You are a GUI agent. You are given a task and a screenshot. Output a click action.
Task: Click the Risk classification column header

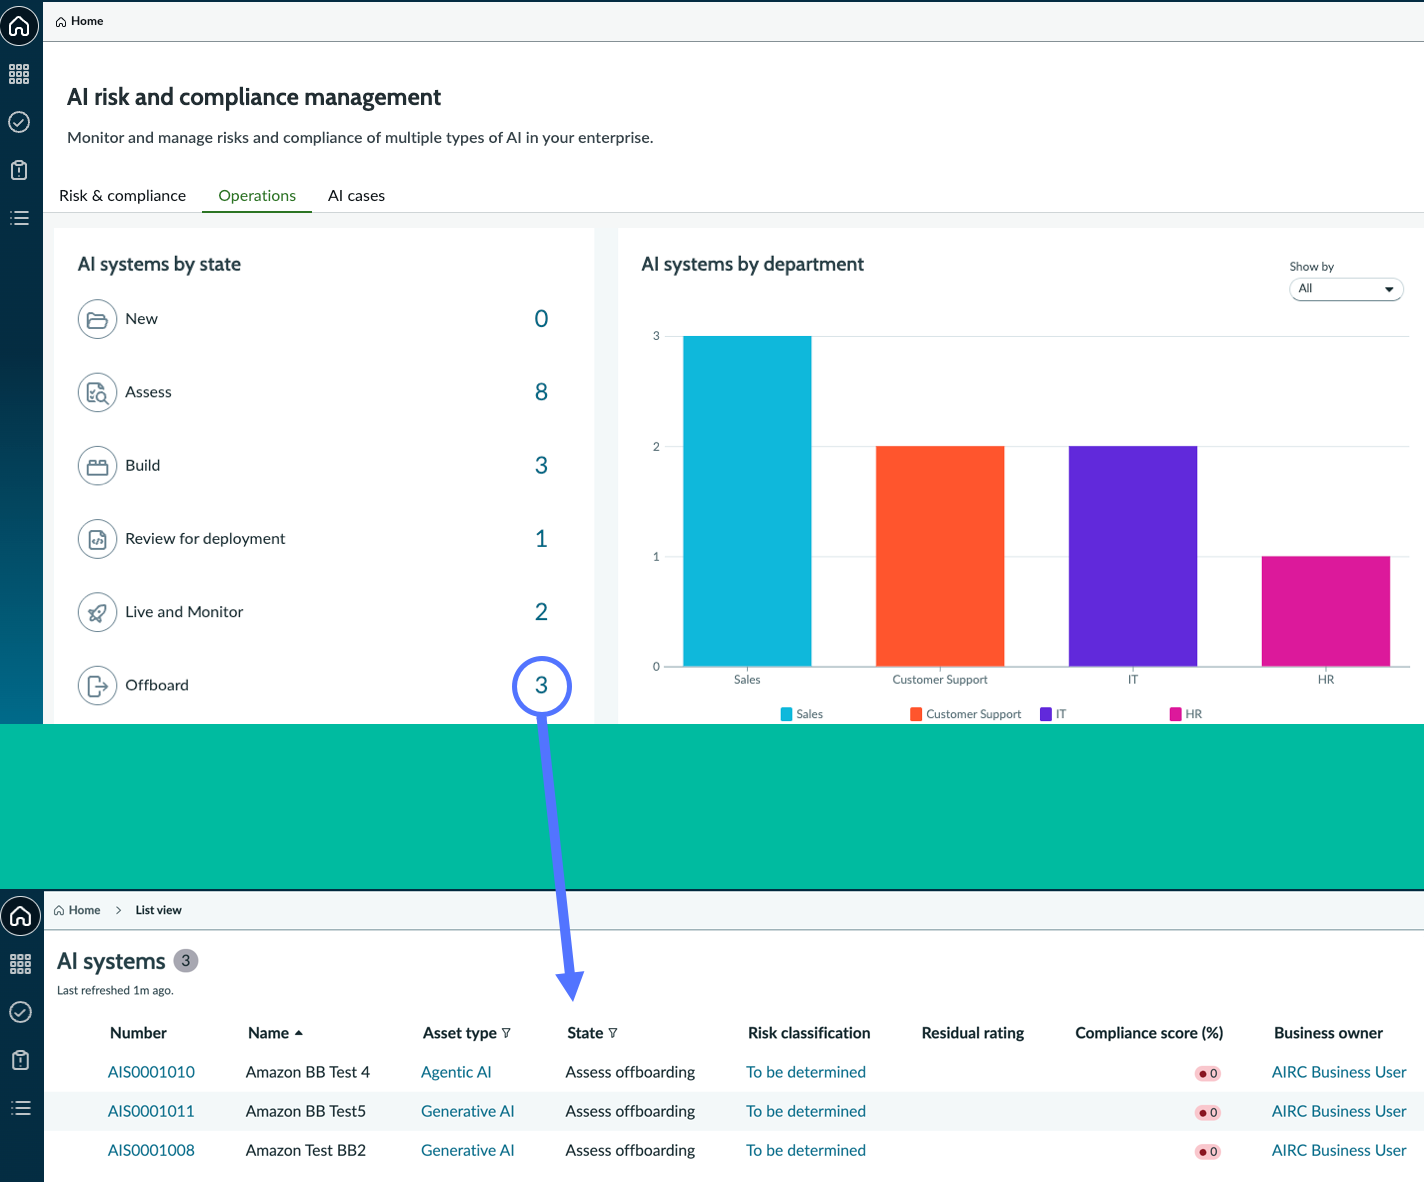click(x=809, y=1033)
